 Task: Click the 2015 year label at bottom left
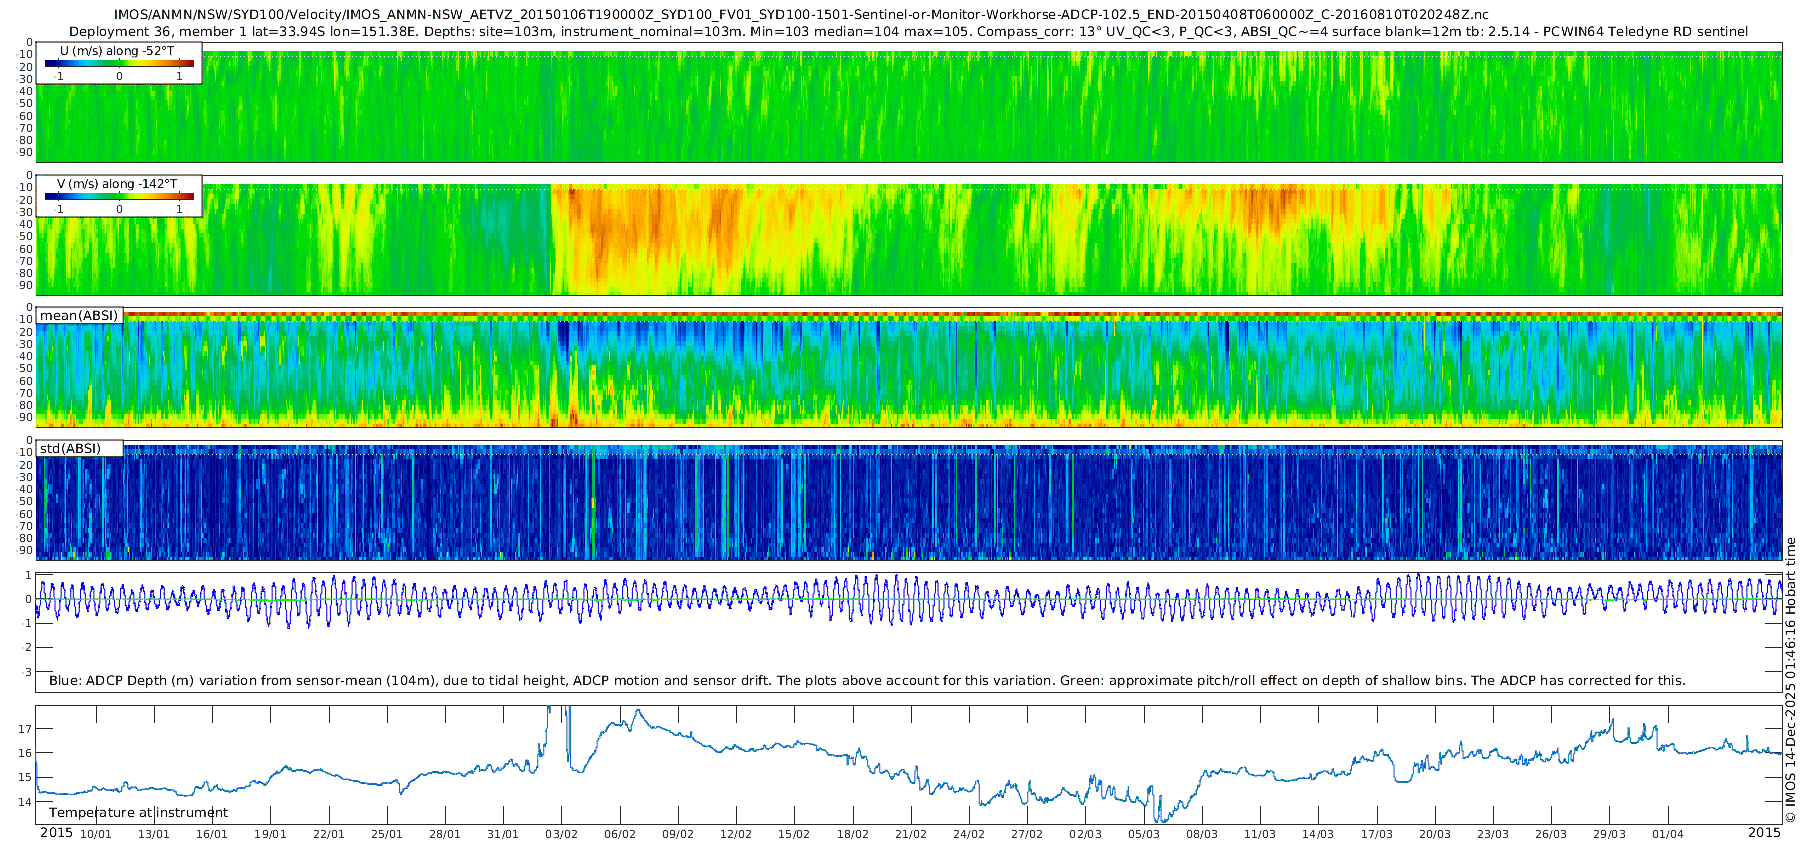coord(56,833)
